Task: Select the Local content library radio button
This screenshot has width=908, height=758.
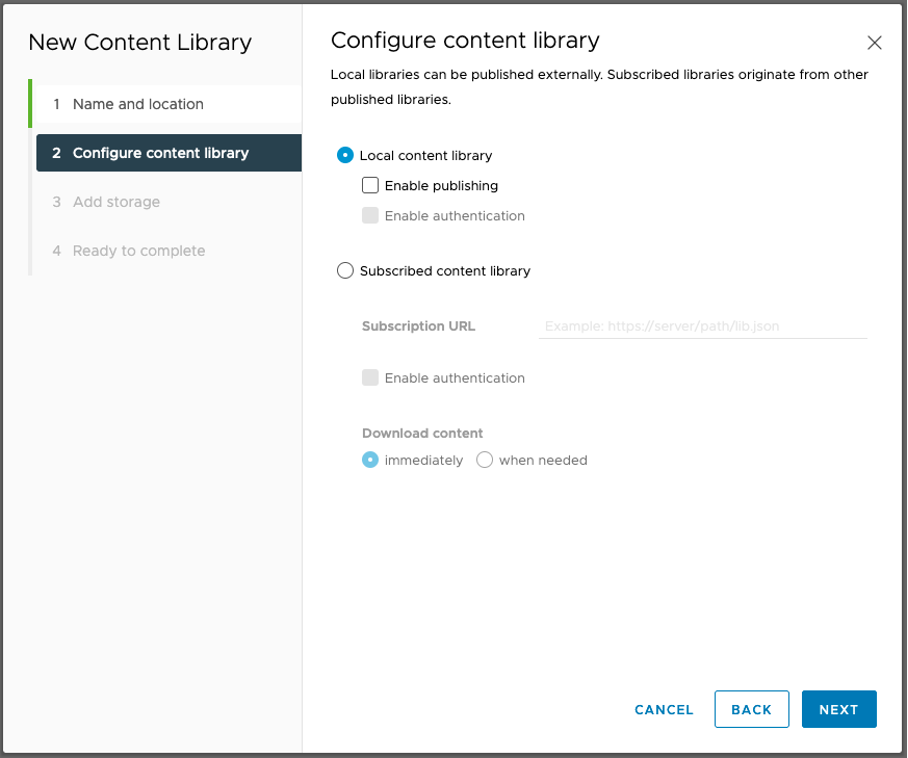Action: tap(345, 155)
